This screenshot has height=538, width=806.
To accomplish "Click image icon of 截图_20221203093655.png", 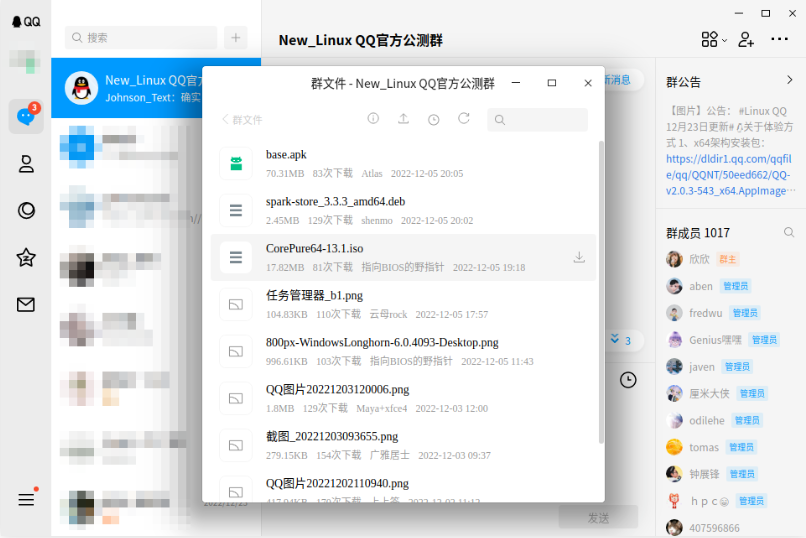I will coord(236,446).
